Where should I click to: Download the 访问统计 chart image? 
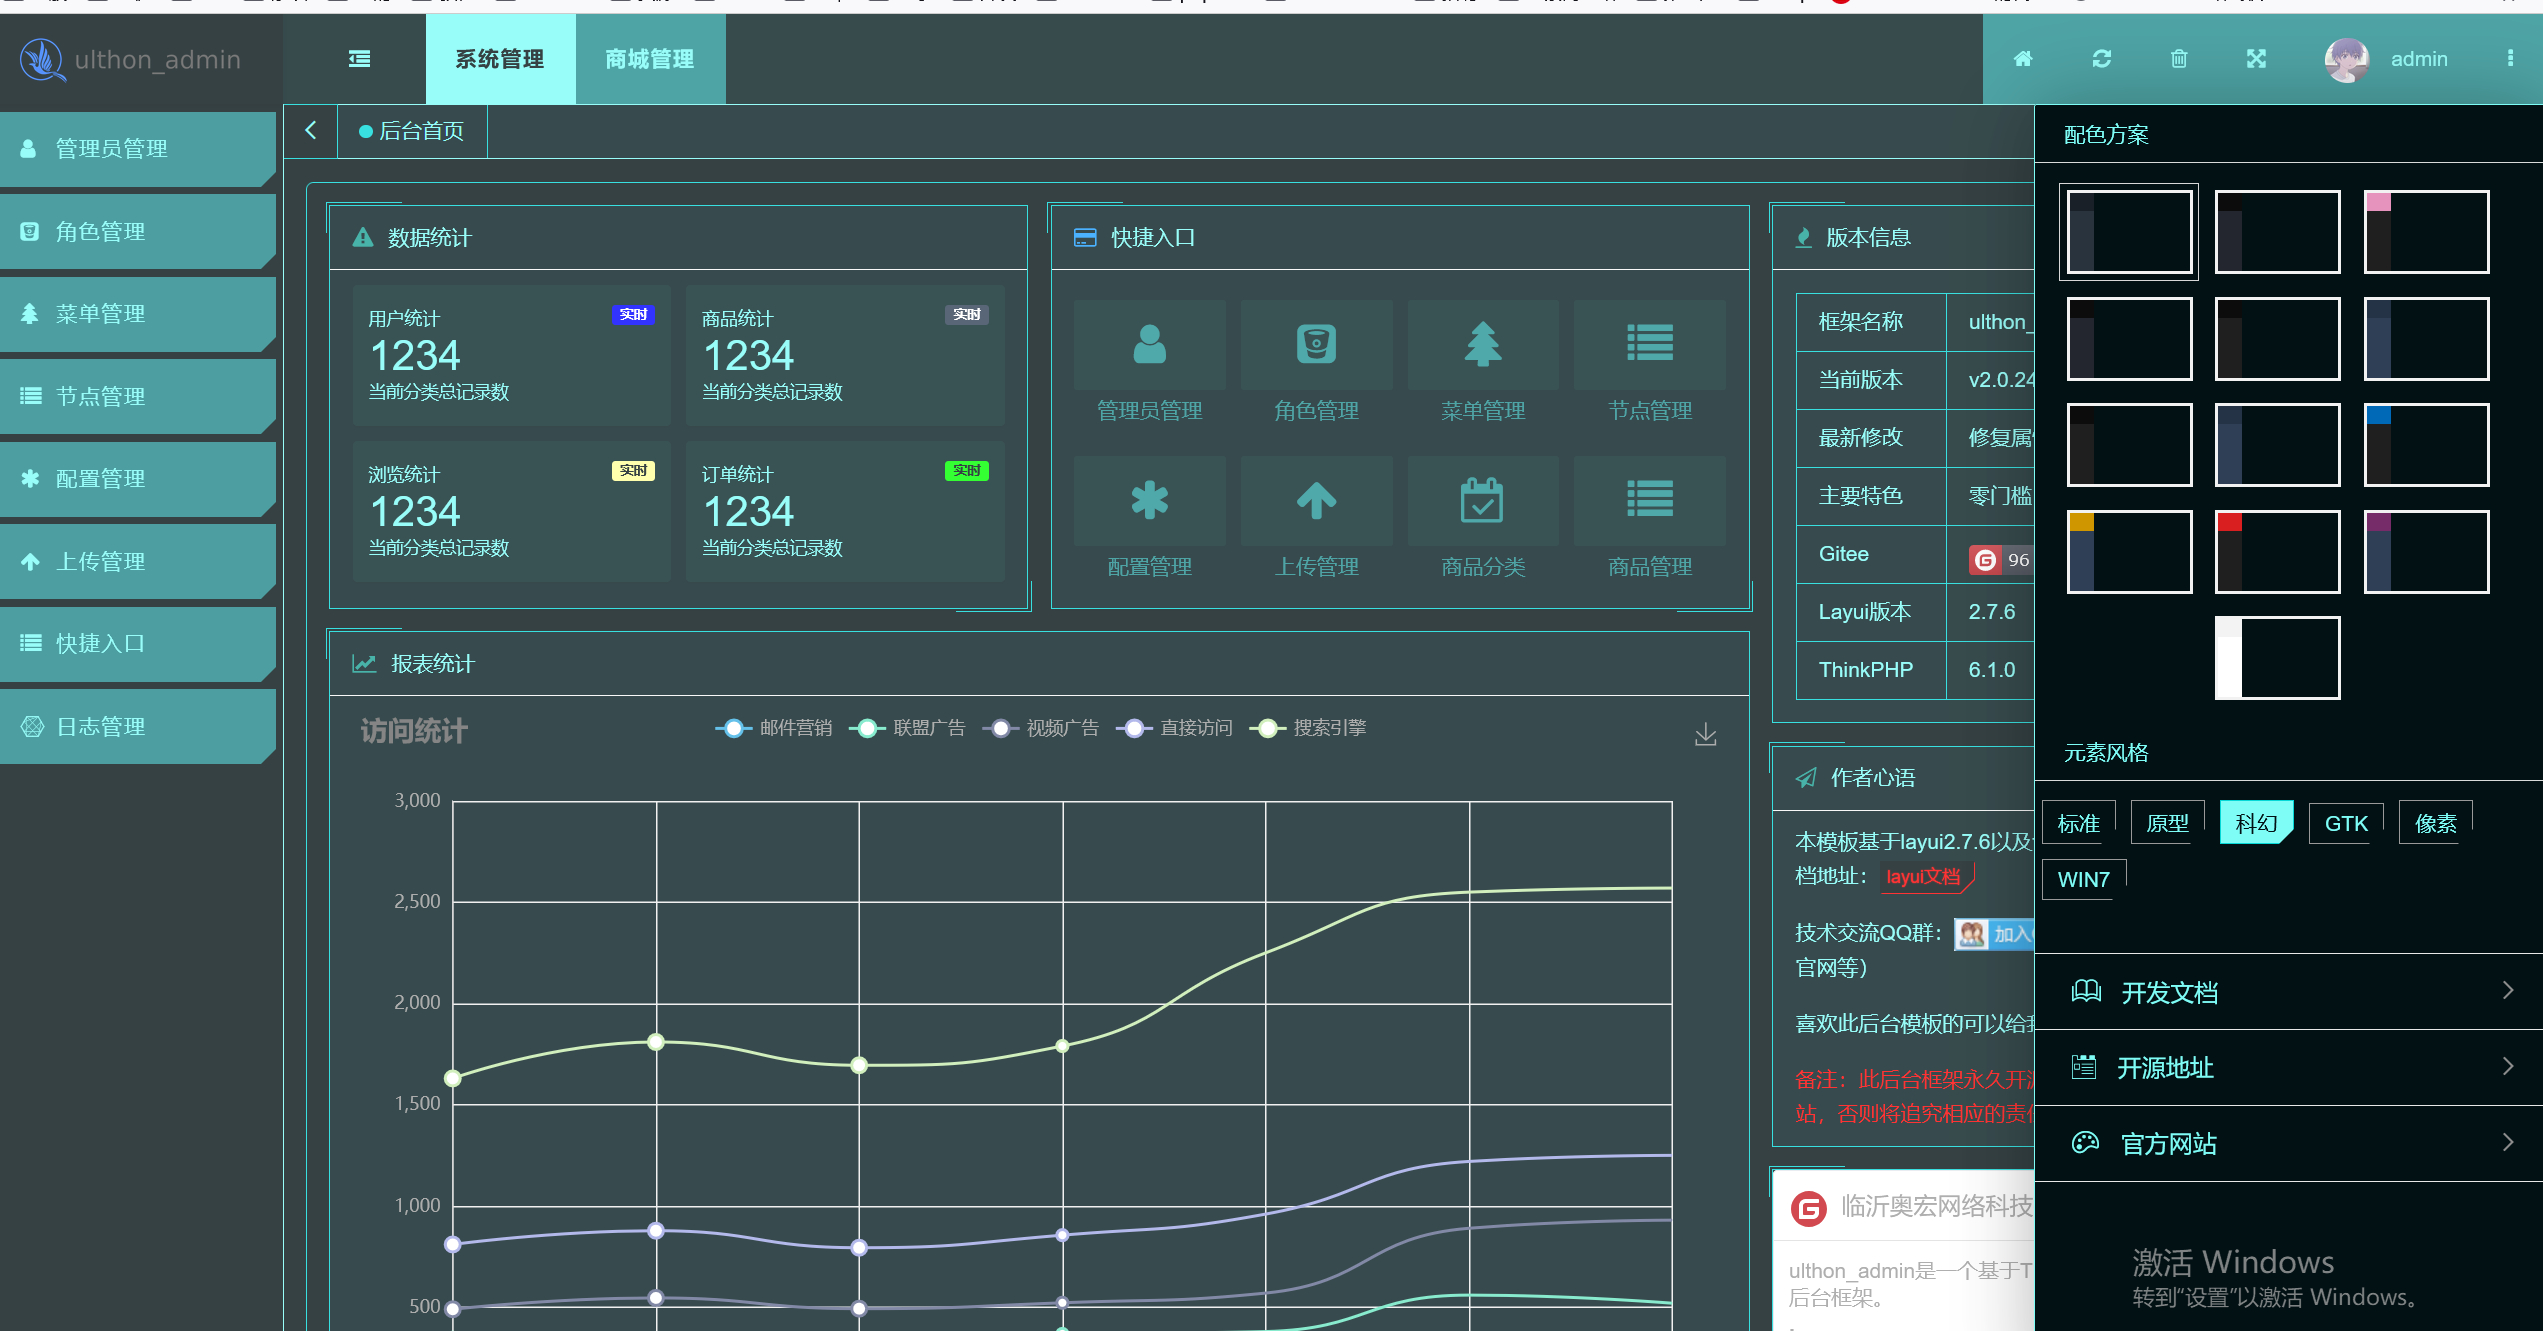(1706, 735)
